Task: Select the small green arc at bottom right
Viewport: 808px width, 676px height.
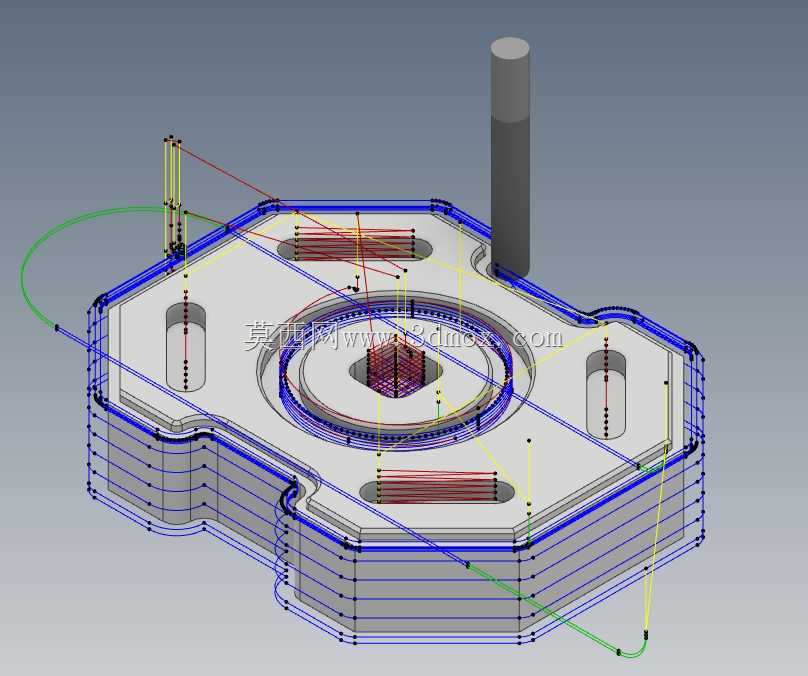Action: coord(633,648)
